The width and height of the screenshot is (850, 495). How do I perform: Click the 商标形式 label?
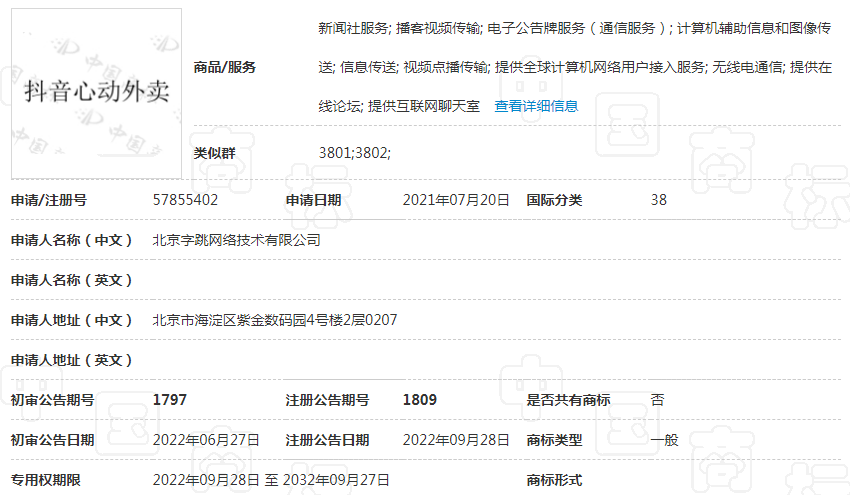coord(554,480)
